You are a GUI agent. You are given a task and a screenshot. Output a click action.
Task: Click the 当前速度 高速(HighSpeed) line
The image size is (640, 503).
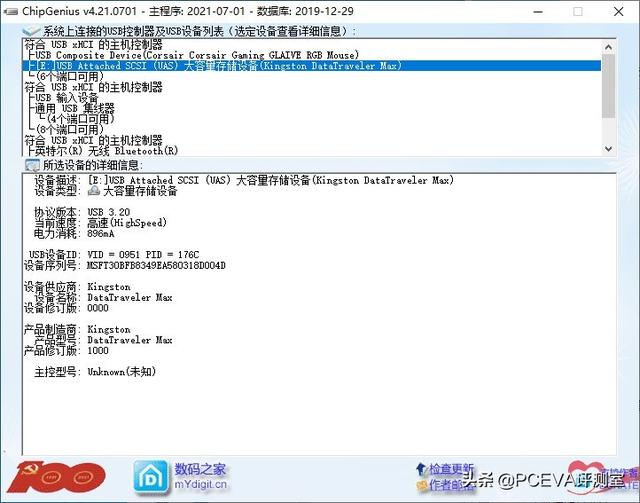pyautogui.click(x=100, y=223)
